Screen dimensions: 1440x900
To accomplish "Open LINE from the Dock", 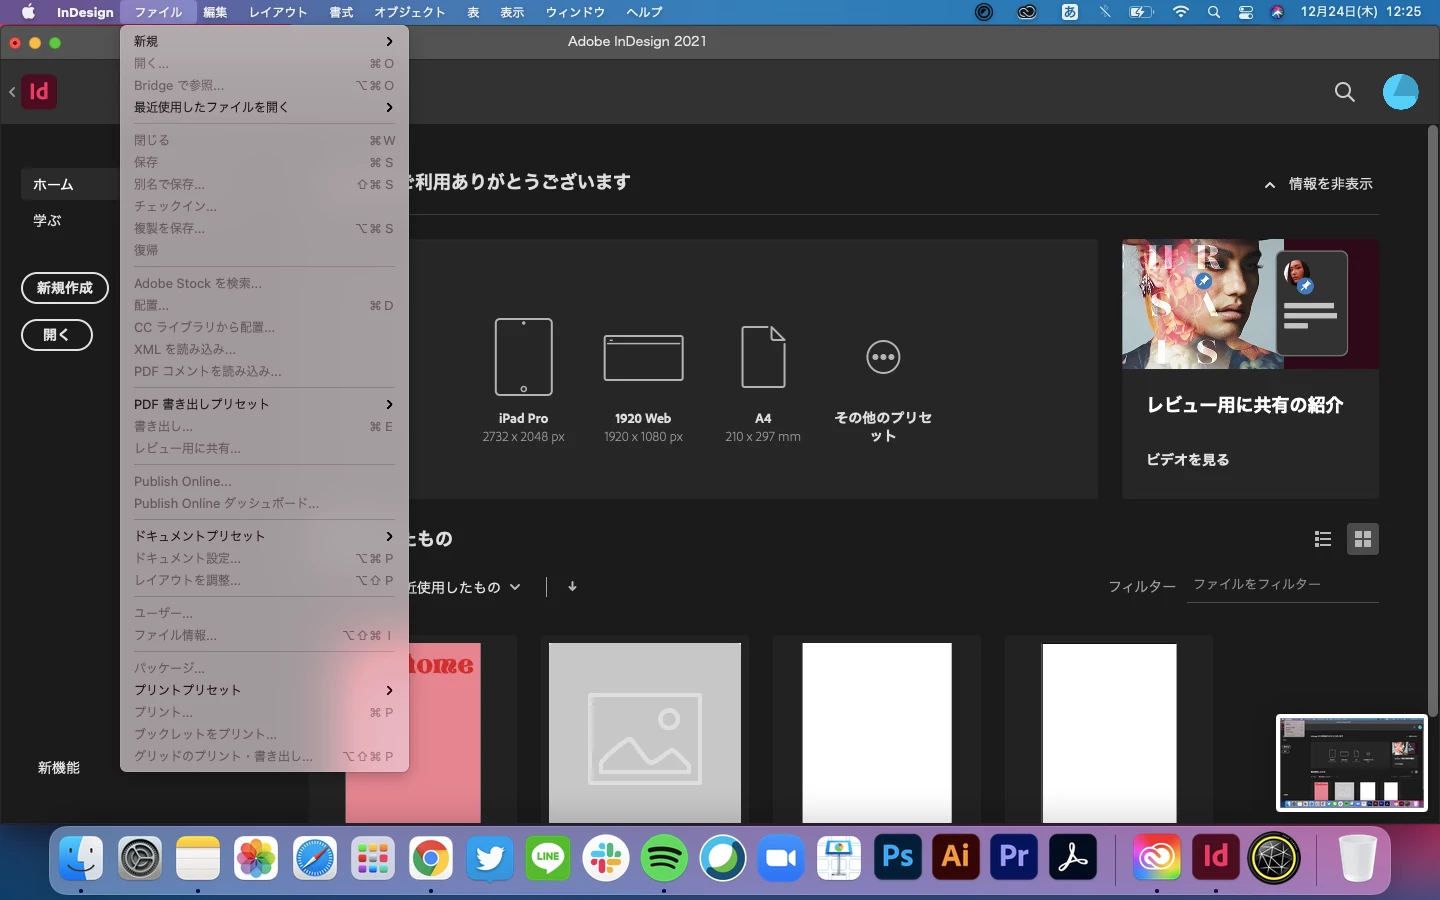I will [548, 858].
